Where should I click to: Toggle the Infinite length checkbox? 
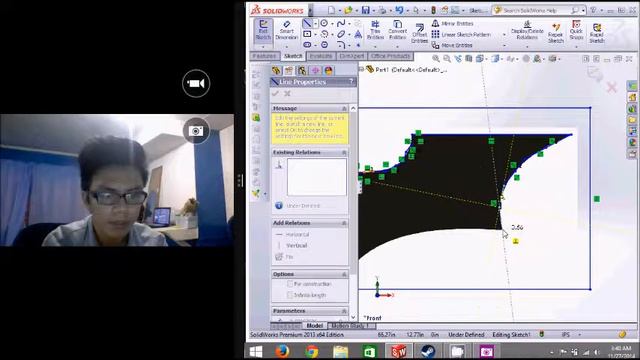(290, 295)
